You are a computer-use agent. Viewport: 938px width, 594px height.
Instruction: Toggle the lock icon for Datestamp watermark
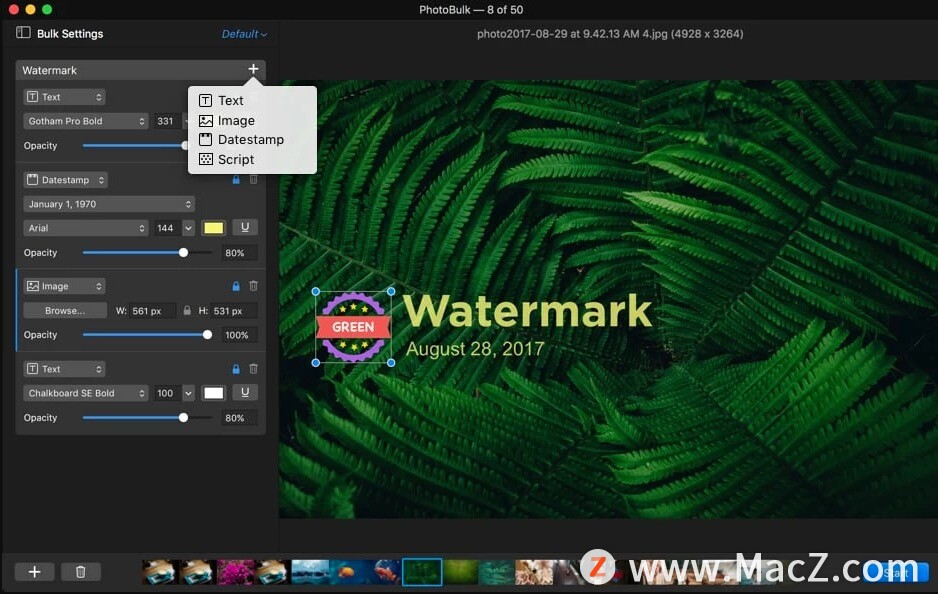236,179
